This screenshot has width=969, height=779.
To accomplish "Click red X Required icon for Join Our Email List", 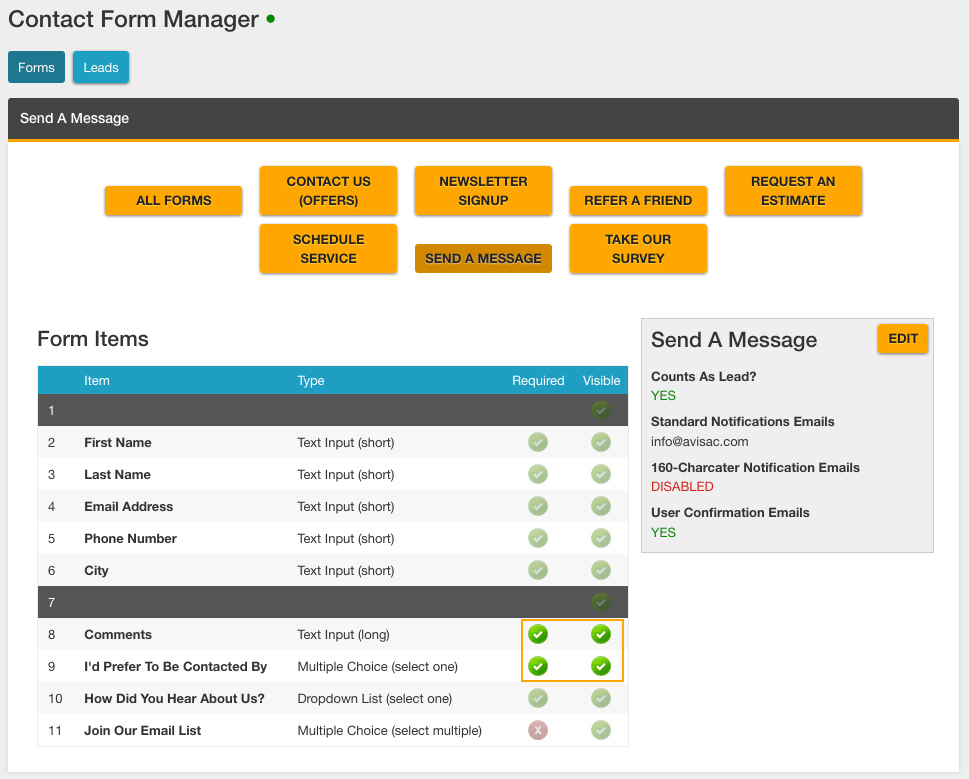I will 538,730.
